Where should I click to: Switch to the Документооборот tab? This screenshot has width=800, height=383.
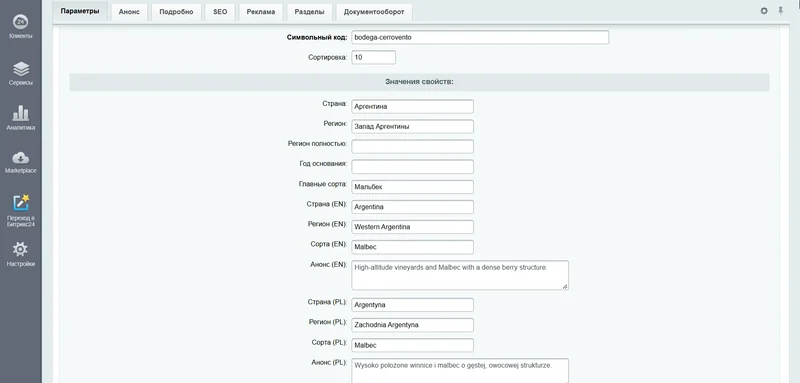374,12
